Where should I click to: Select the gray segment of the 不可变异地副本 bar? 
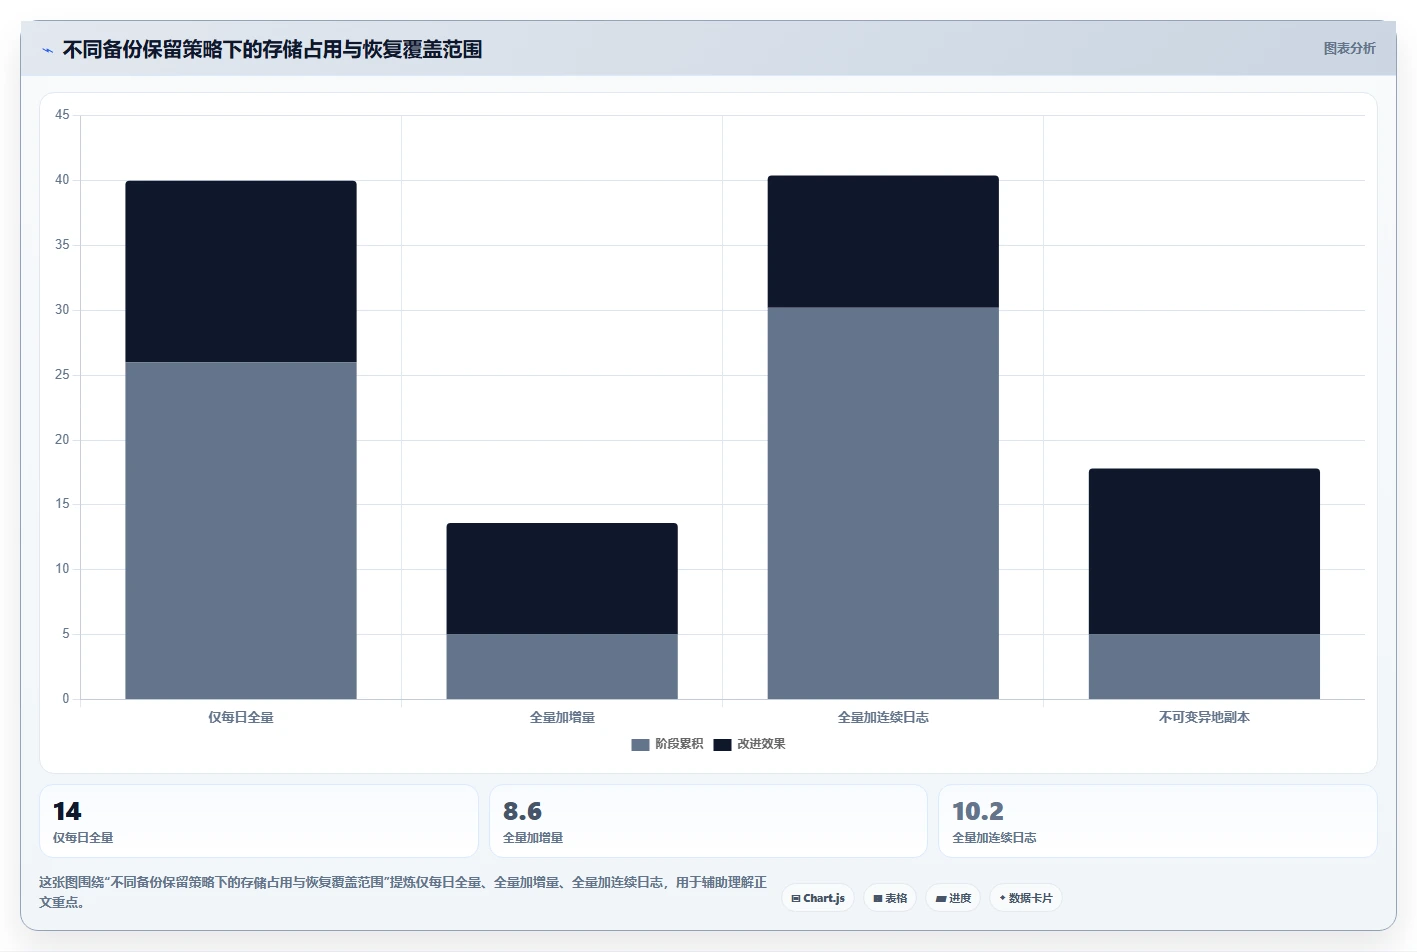click(1204, 666)
